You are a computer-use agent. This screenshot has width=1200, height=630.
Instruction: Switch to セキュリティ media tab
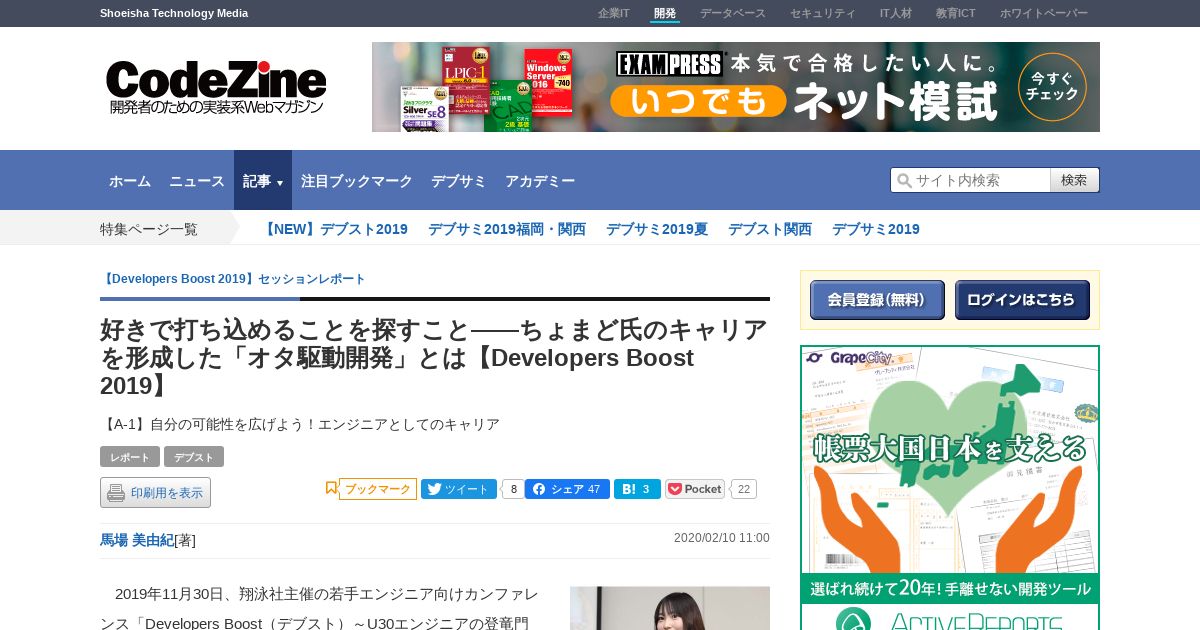pos(823,13)
